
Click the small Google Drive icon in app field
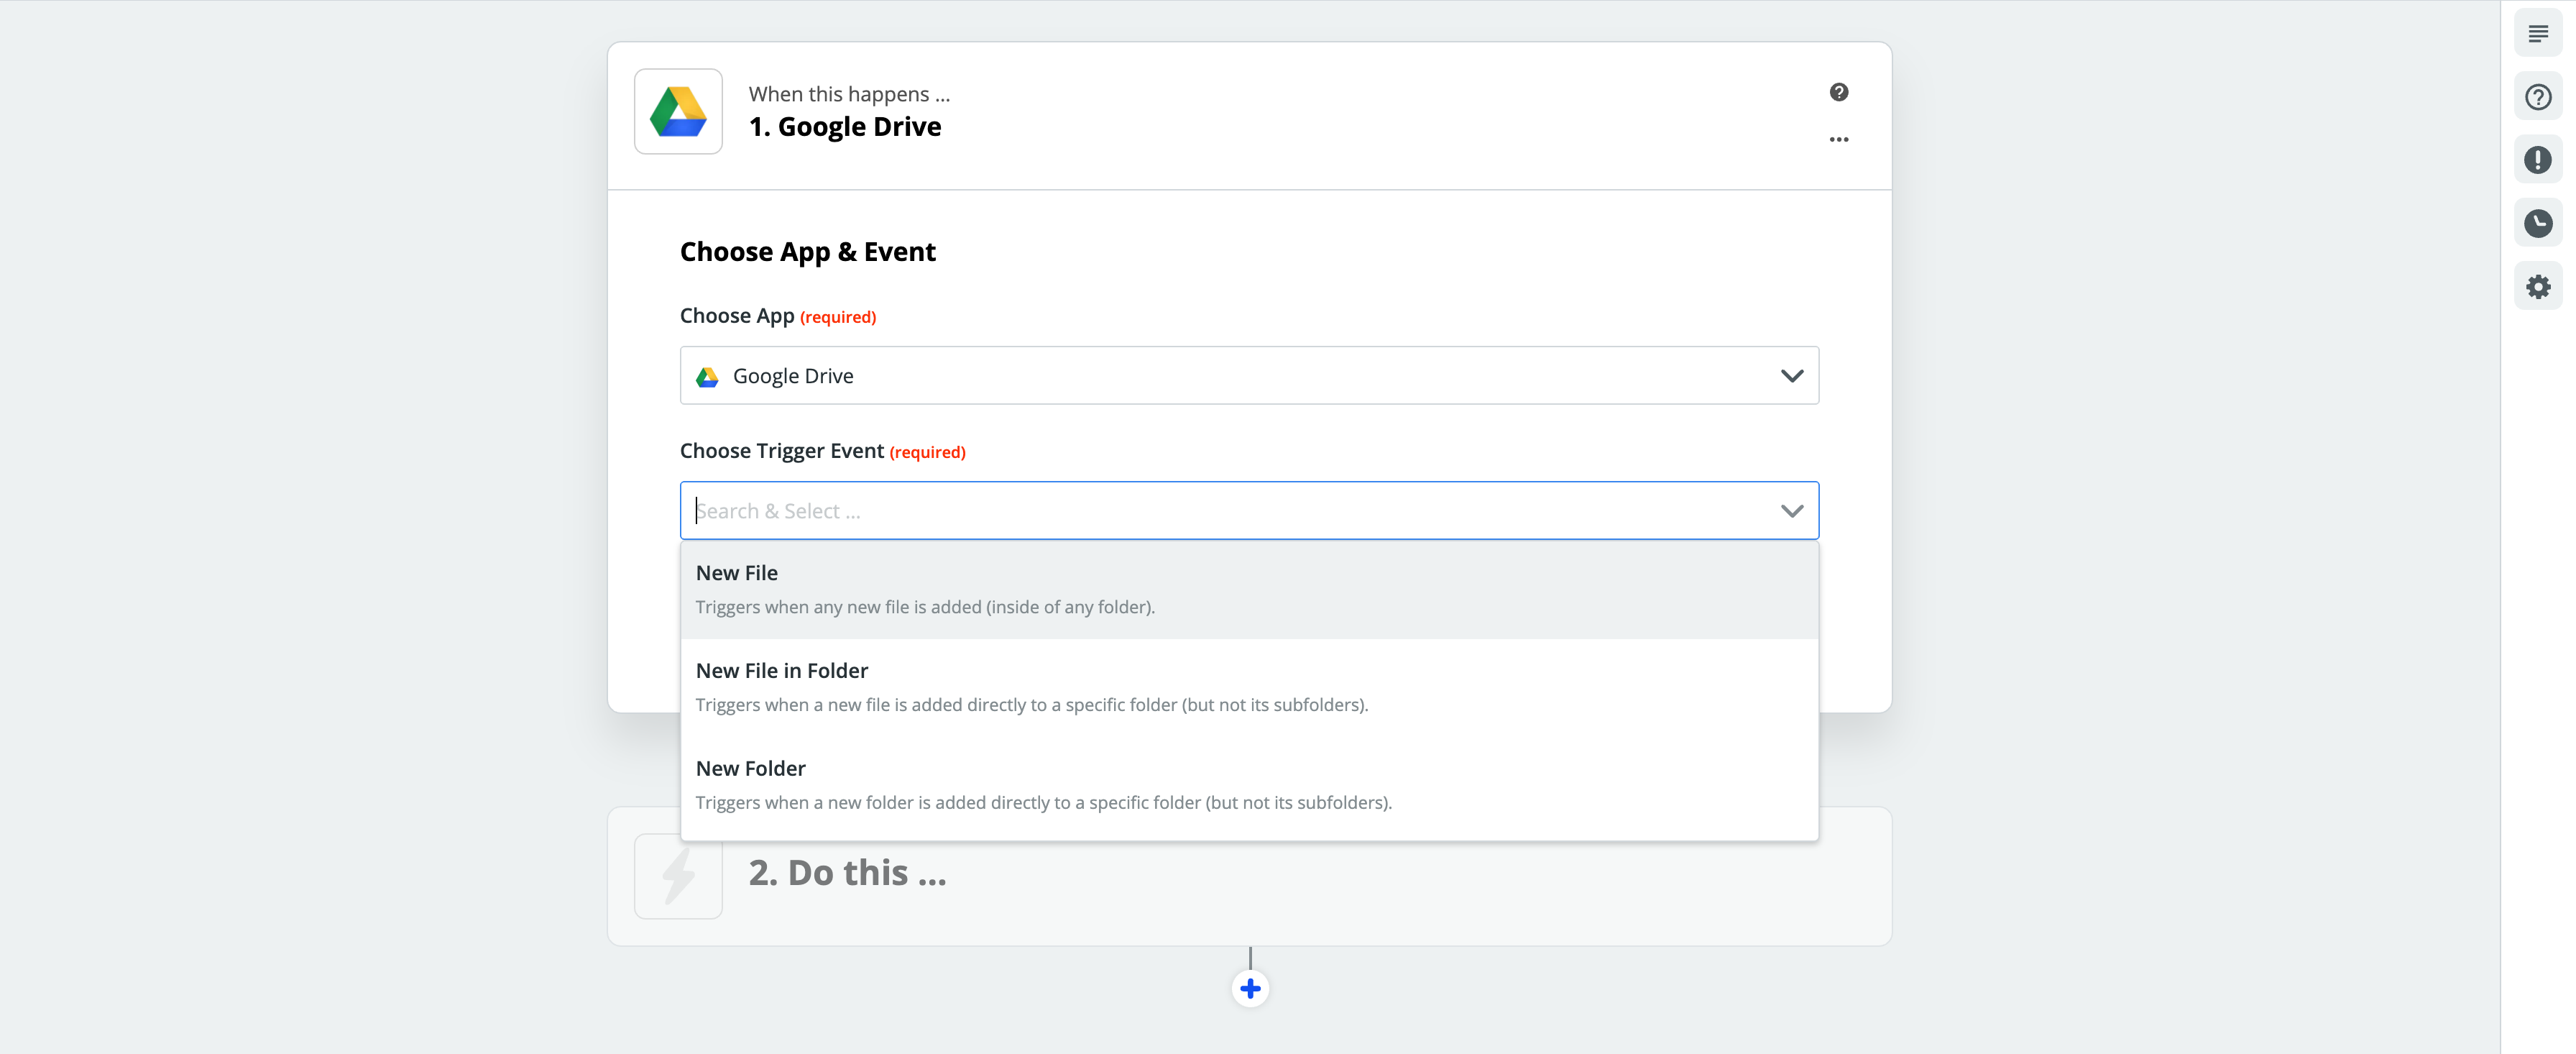click(707, 376)
